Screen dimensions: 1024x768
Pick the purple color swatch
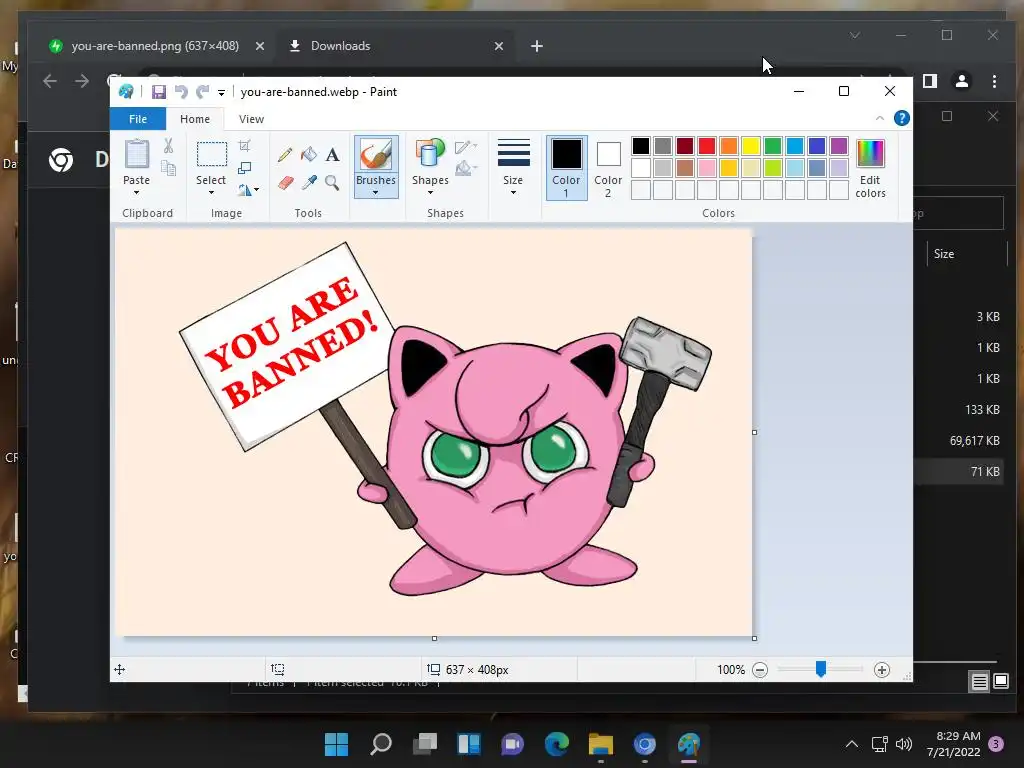pos(839,146)
